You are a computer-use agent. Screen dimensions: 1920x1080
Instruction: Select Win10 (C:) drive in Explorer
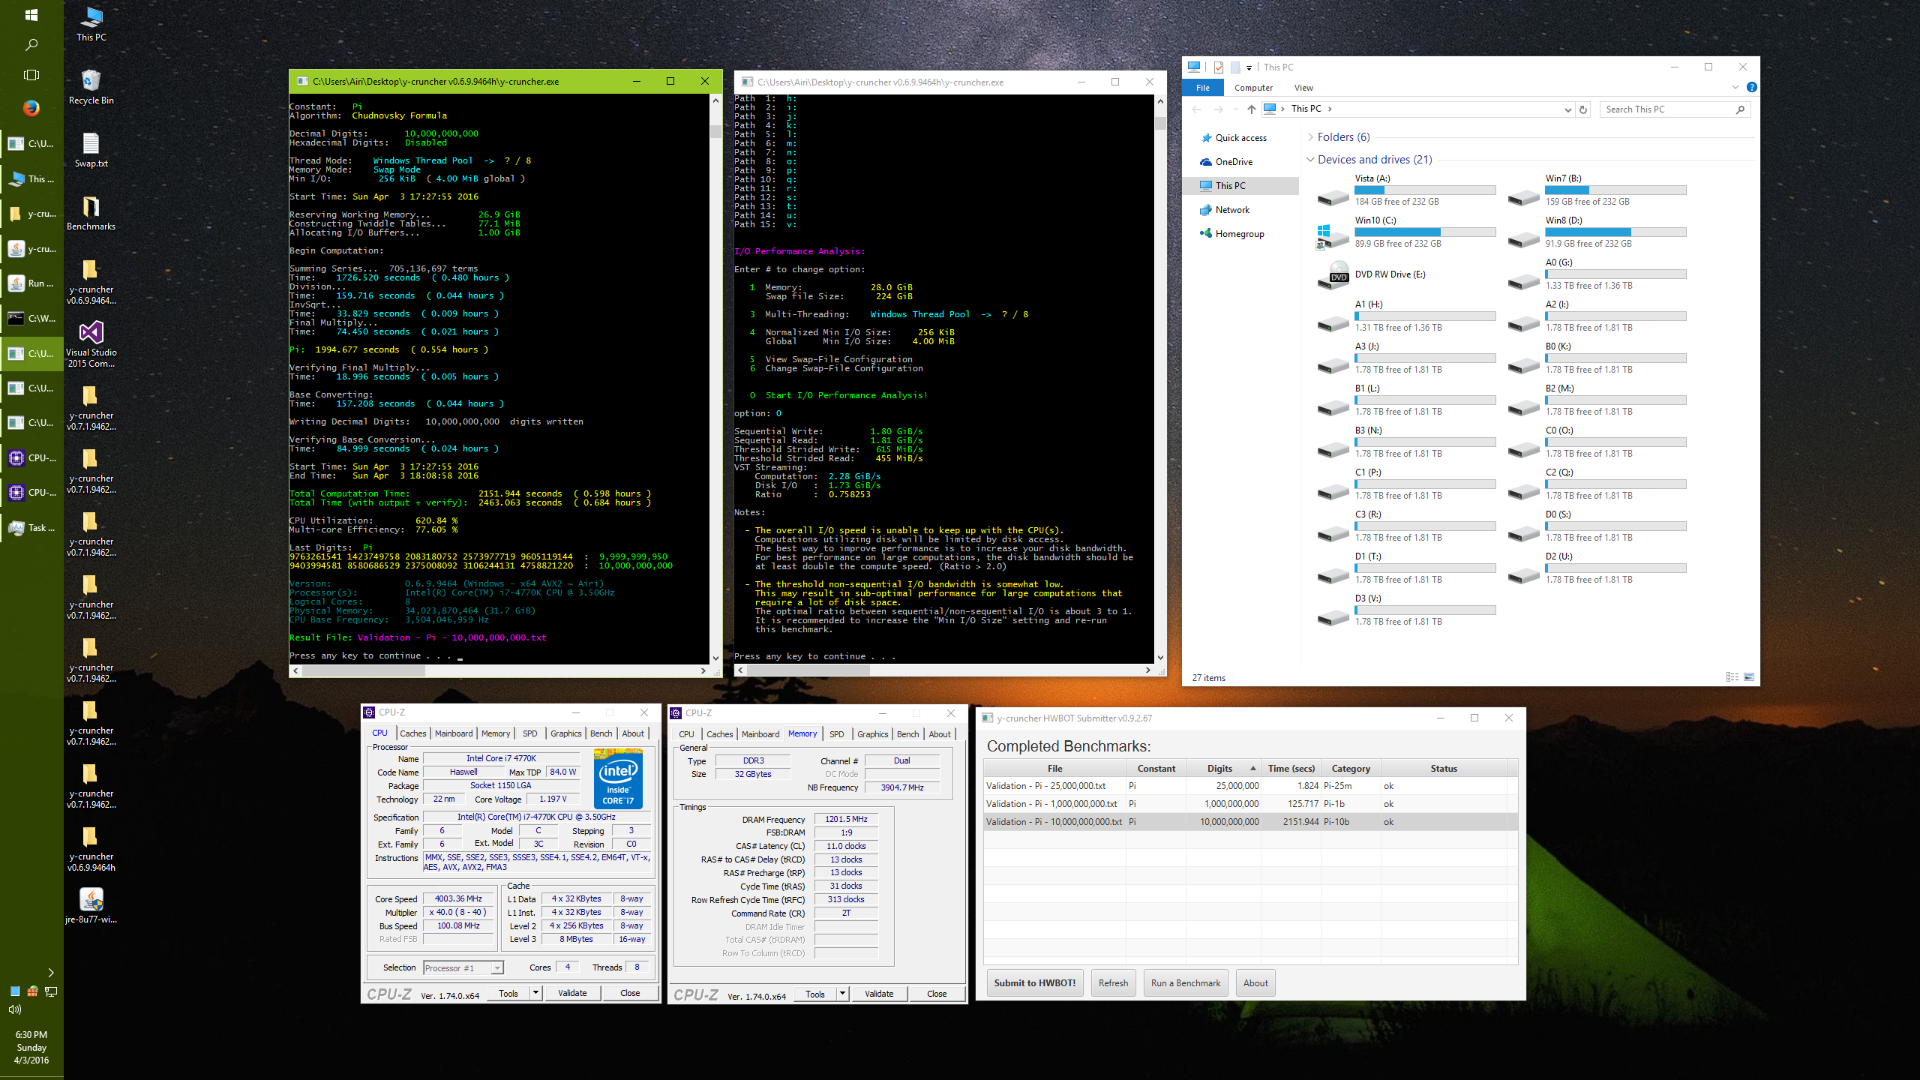pos(1407,232)
